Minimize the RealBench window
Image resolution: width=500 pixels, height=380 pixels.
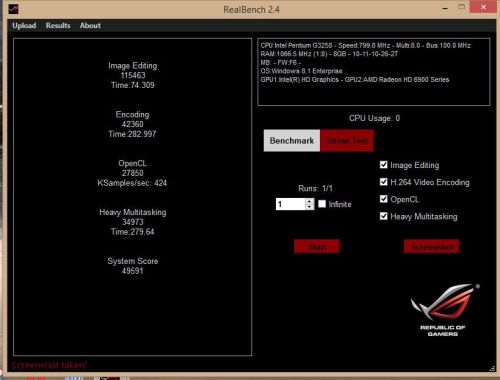(x=445, y=8)
